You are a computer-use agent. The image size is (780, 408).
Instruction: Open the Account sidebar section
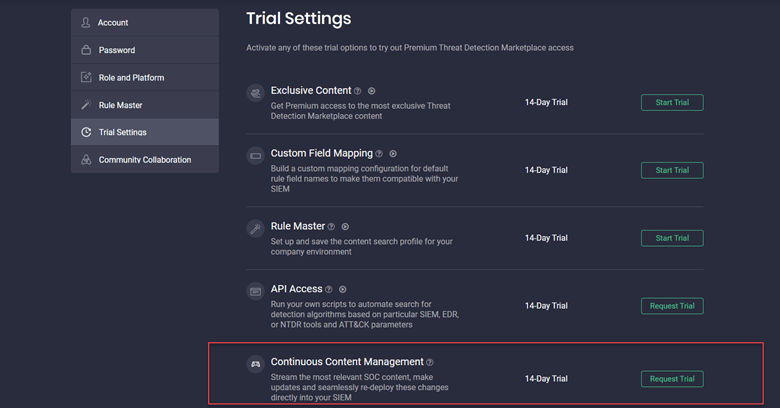point(145,22)
